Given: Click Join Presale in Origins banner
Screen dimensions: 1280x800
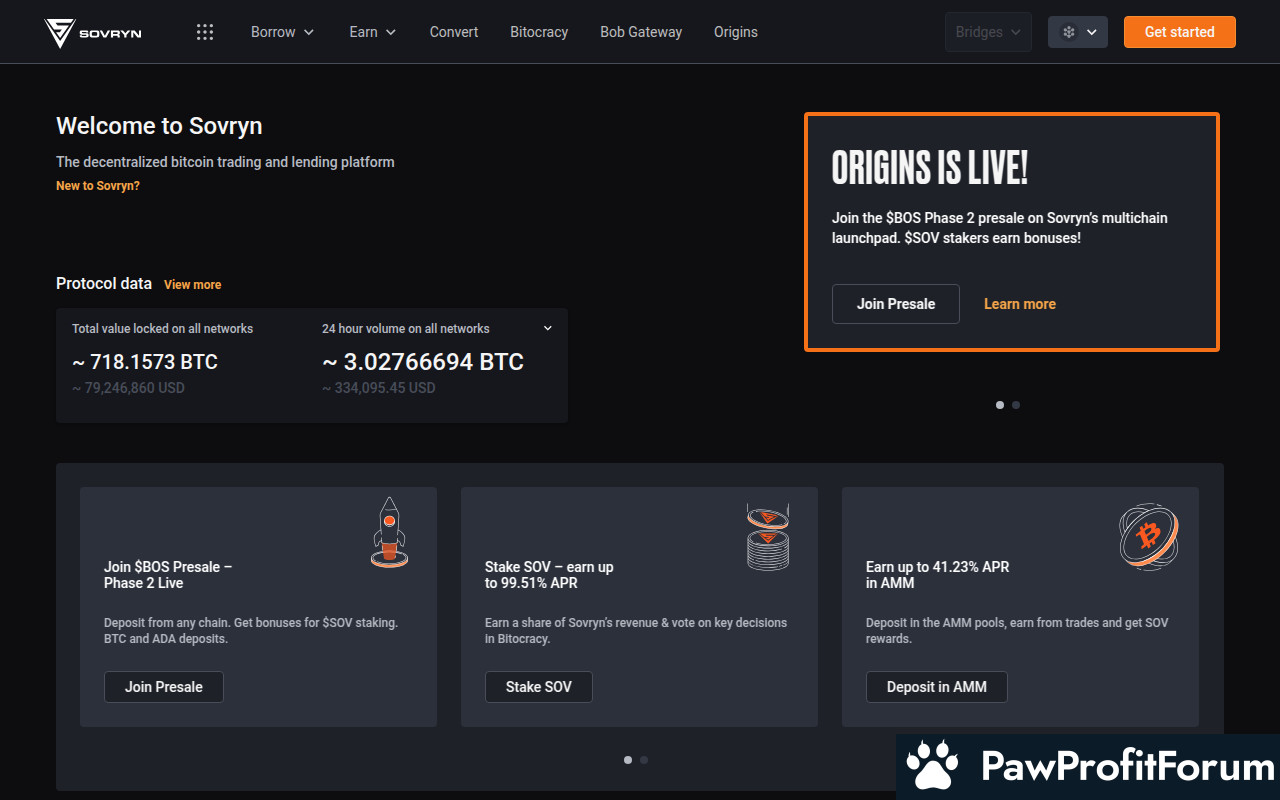Looking at the screenshot, I should 895,304.
